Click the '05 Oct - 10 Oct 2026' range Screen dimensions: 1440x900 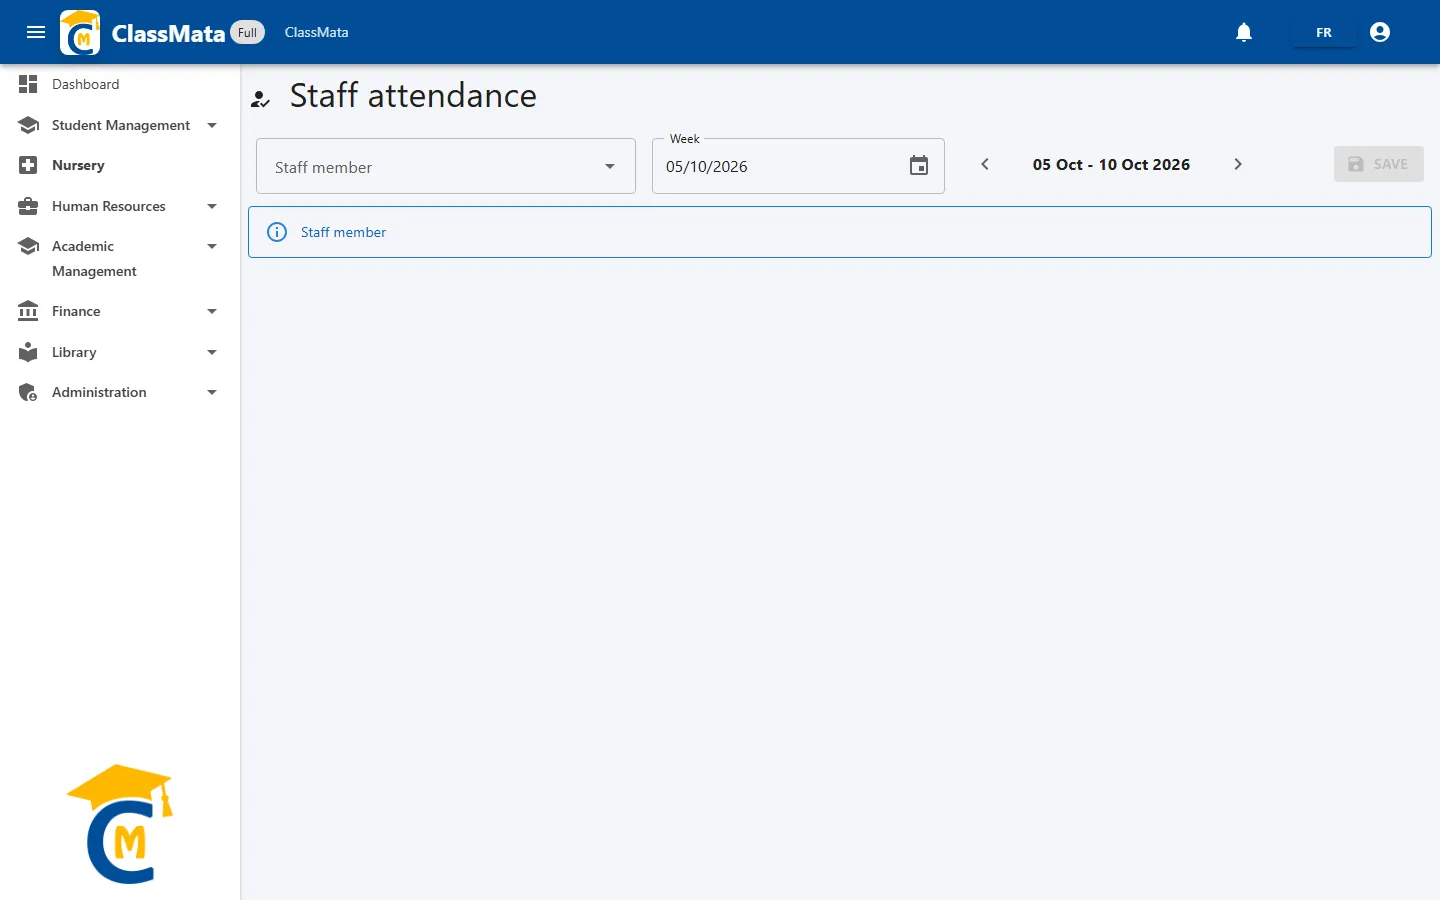1111,164
